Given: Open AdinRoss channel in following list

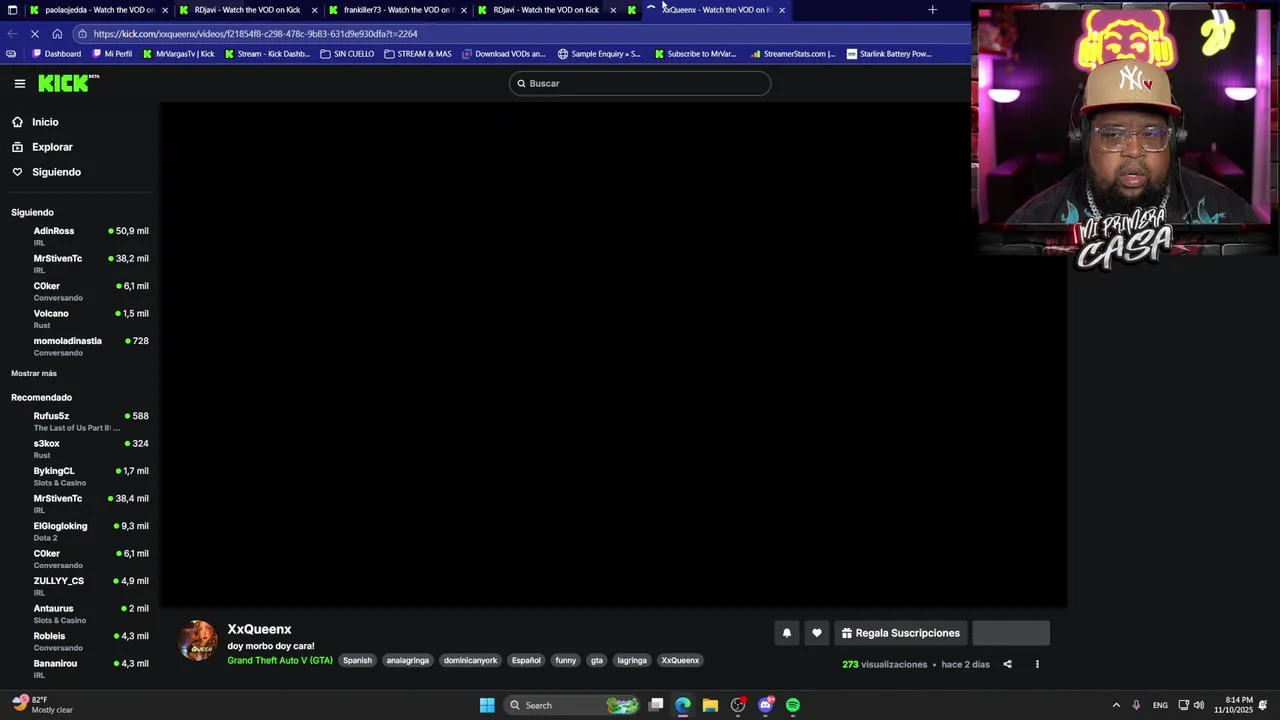Looking at the screenshot, I should (80, 236).
